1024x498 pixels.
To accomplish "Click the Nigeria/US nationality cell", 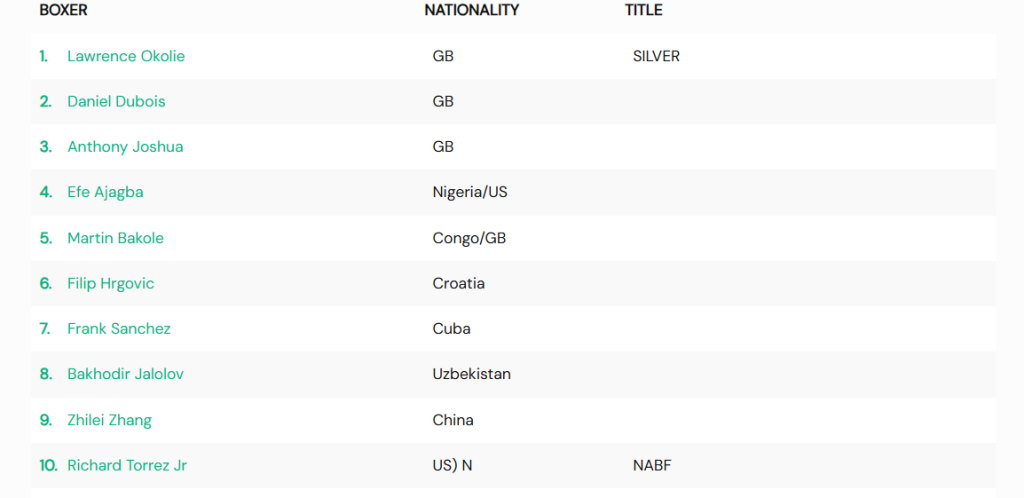I will (470, 193).
